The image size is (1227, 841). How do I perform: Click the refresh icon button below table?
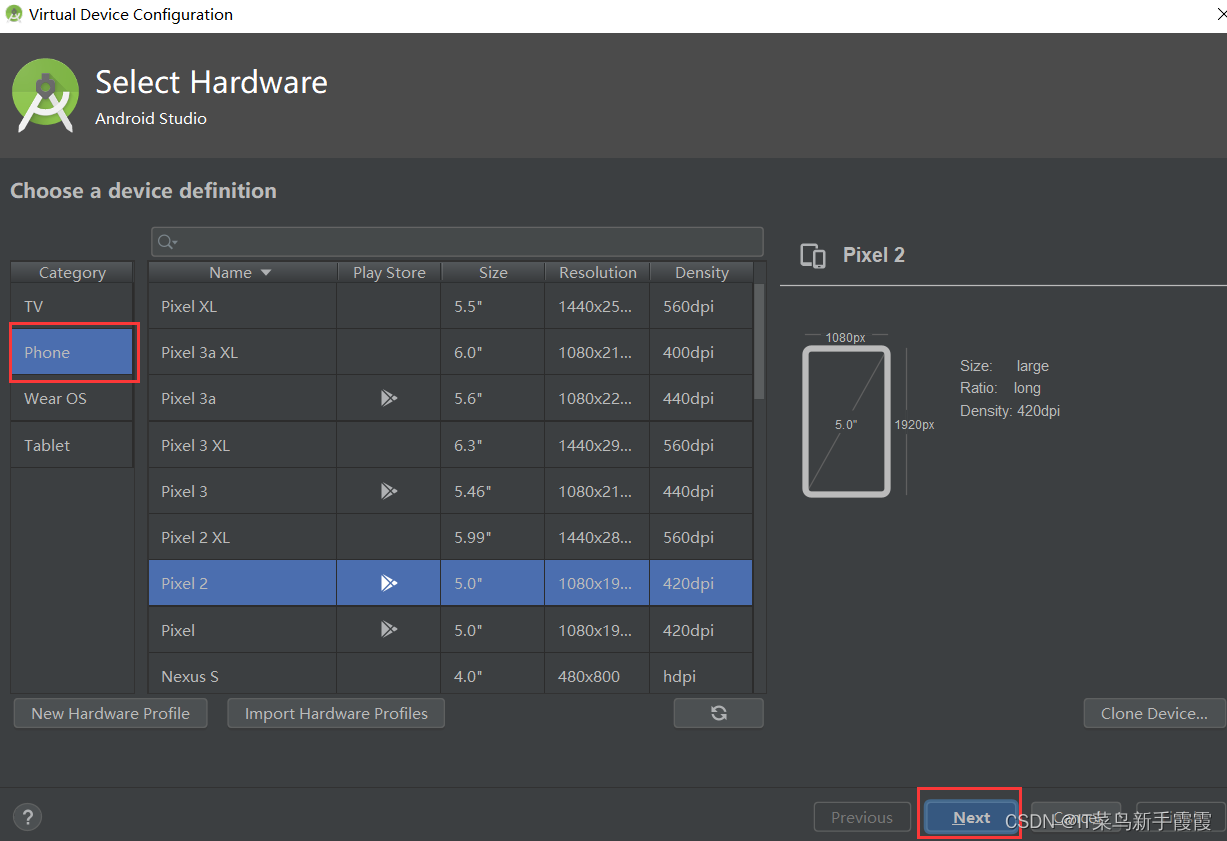tap(718, 713)
